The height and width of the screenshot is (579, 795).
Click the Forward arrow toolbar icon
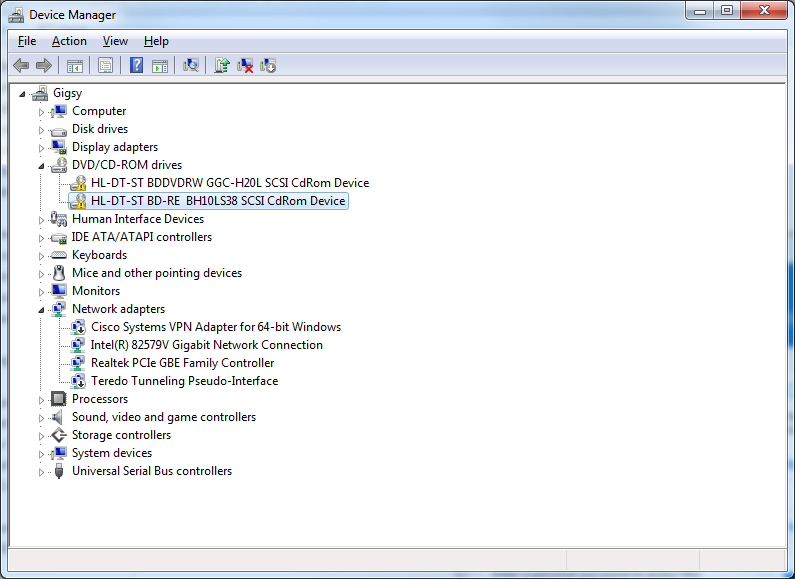44,65
